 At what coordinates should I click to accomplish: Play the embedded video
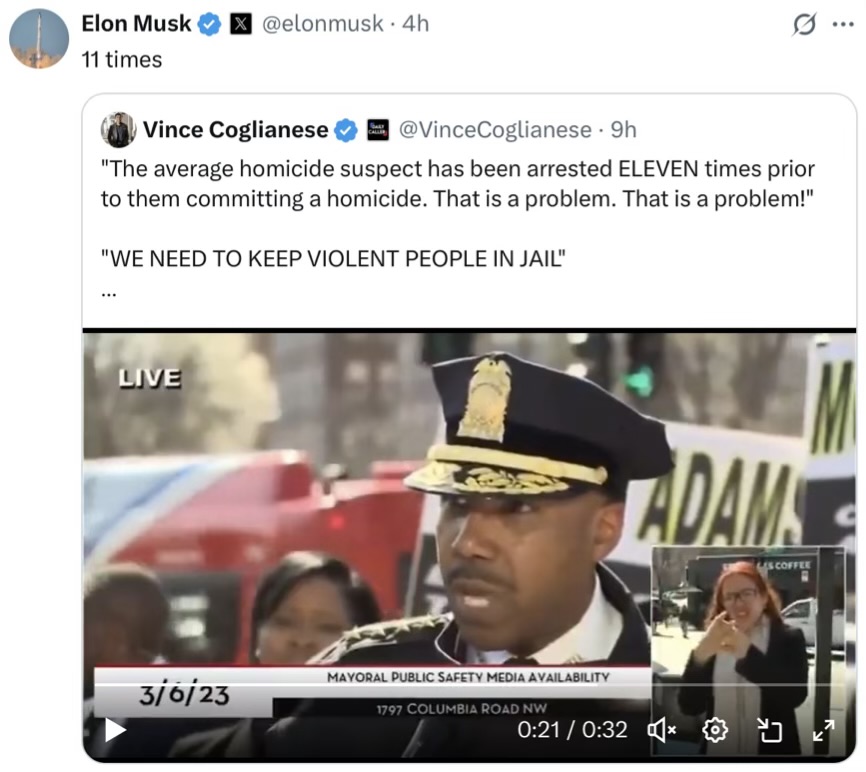pos(115,730)
